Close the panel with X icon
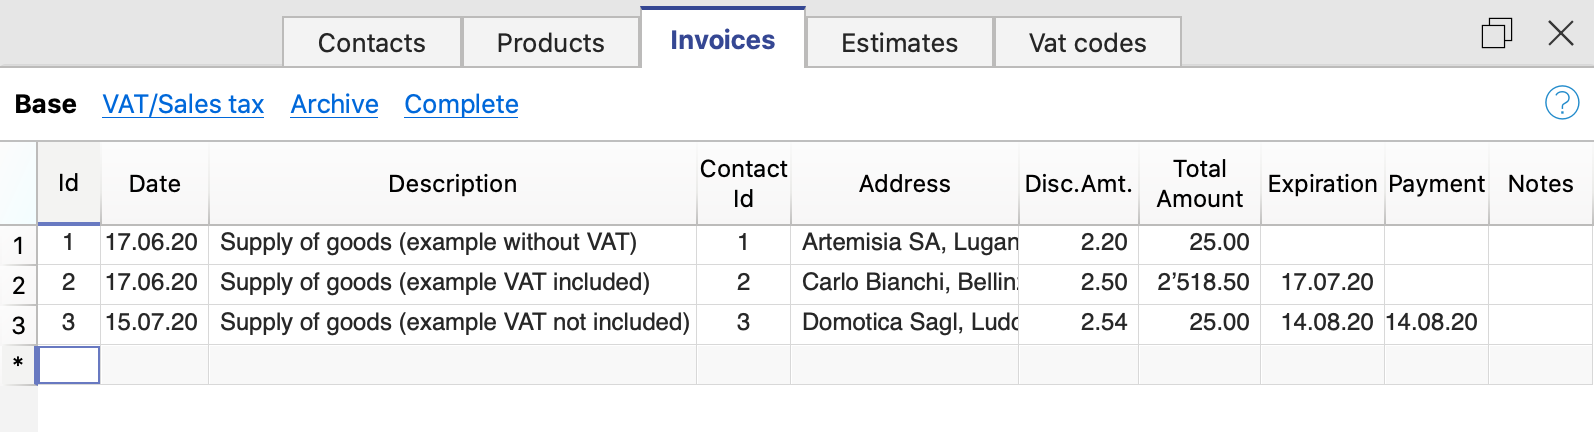1594x432 pixels. tap(1560, 34)
